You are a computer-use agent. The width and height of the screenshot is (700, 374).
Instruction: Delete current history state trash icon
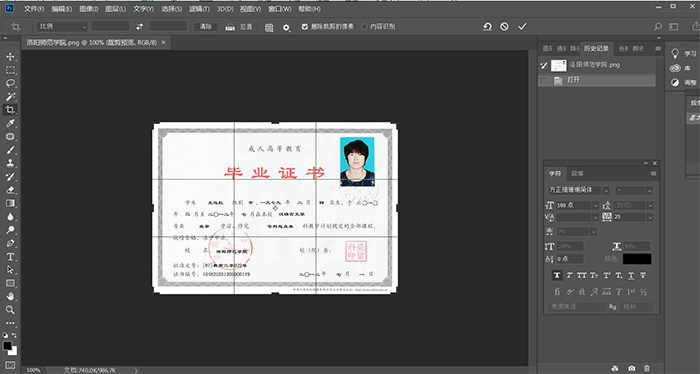tap(647, 368)
